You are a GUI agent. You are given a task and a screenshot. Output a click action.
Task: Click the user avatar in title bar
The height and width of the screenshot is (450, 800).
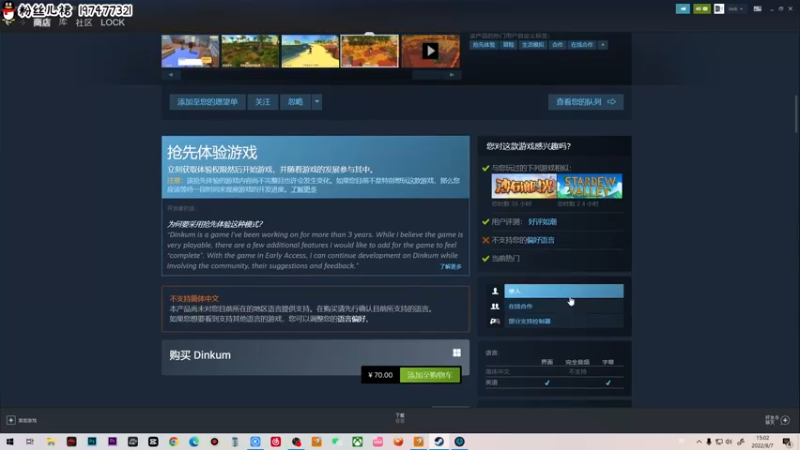[x=719, y=9]
